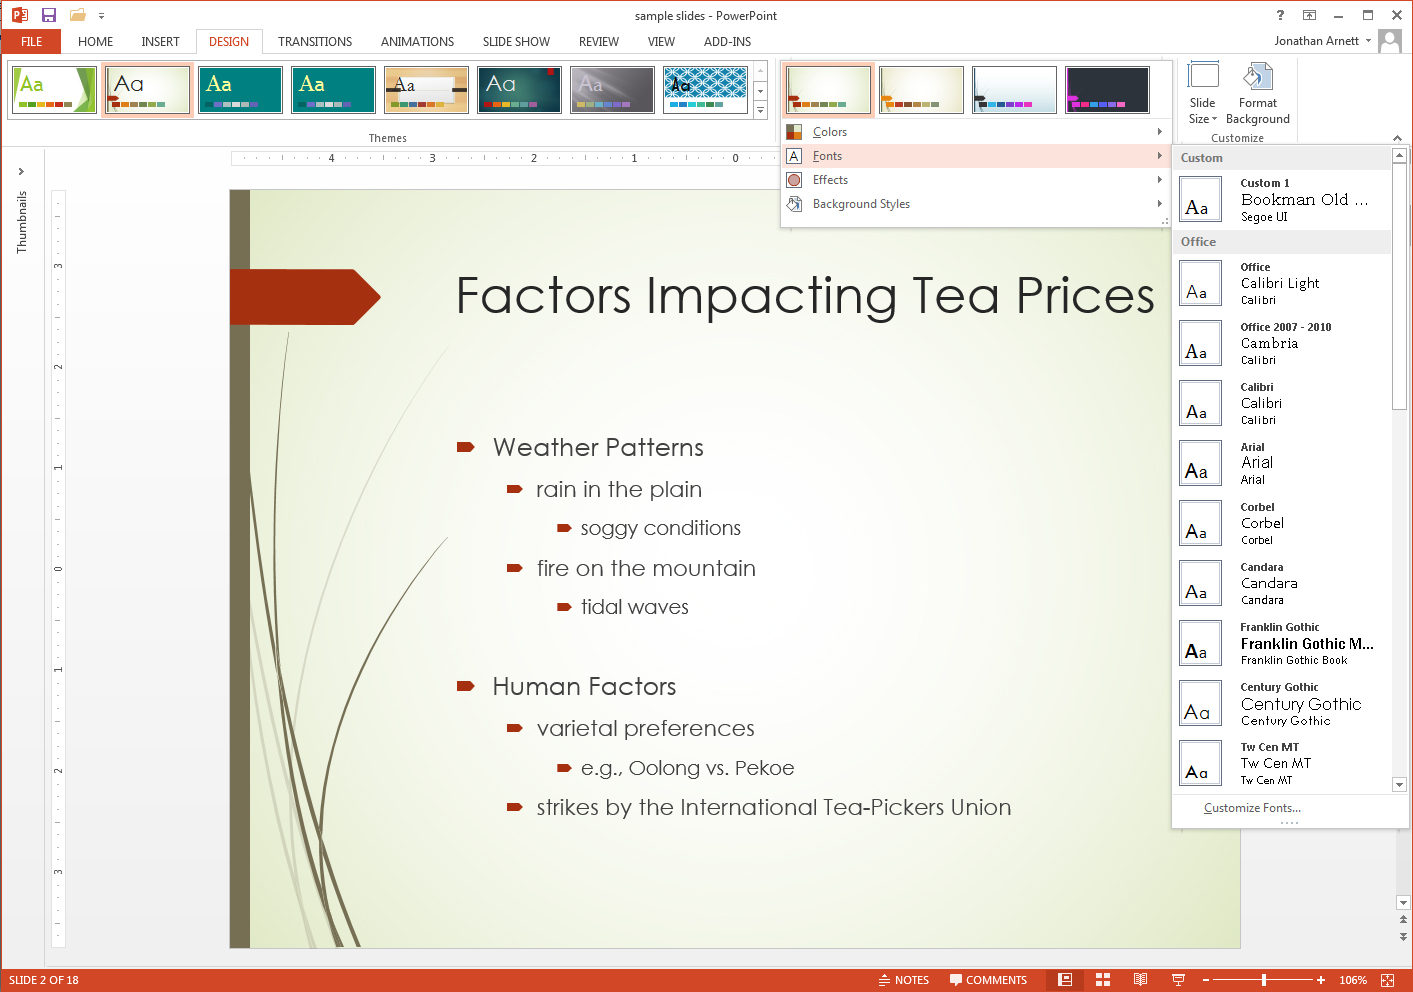Apply the blue patterned theme thumbnail
1413x992 pixels.
pyautogui.click(x=705, y=90)
